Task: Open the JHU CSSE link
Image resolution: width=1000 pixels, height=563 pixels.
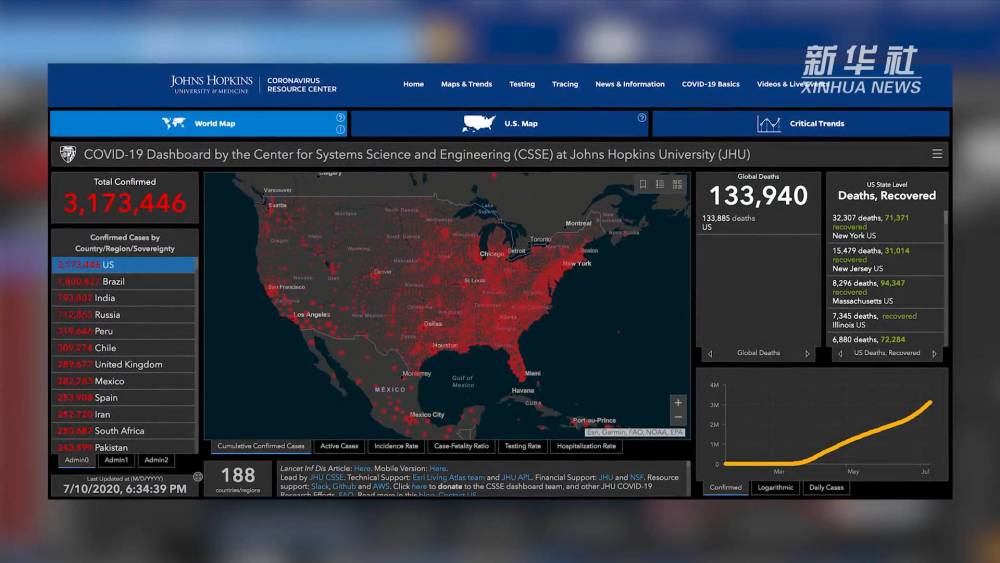Action: 326,477
